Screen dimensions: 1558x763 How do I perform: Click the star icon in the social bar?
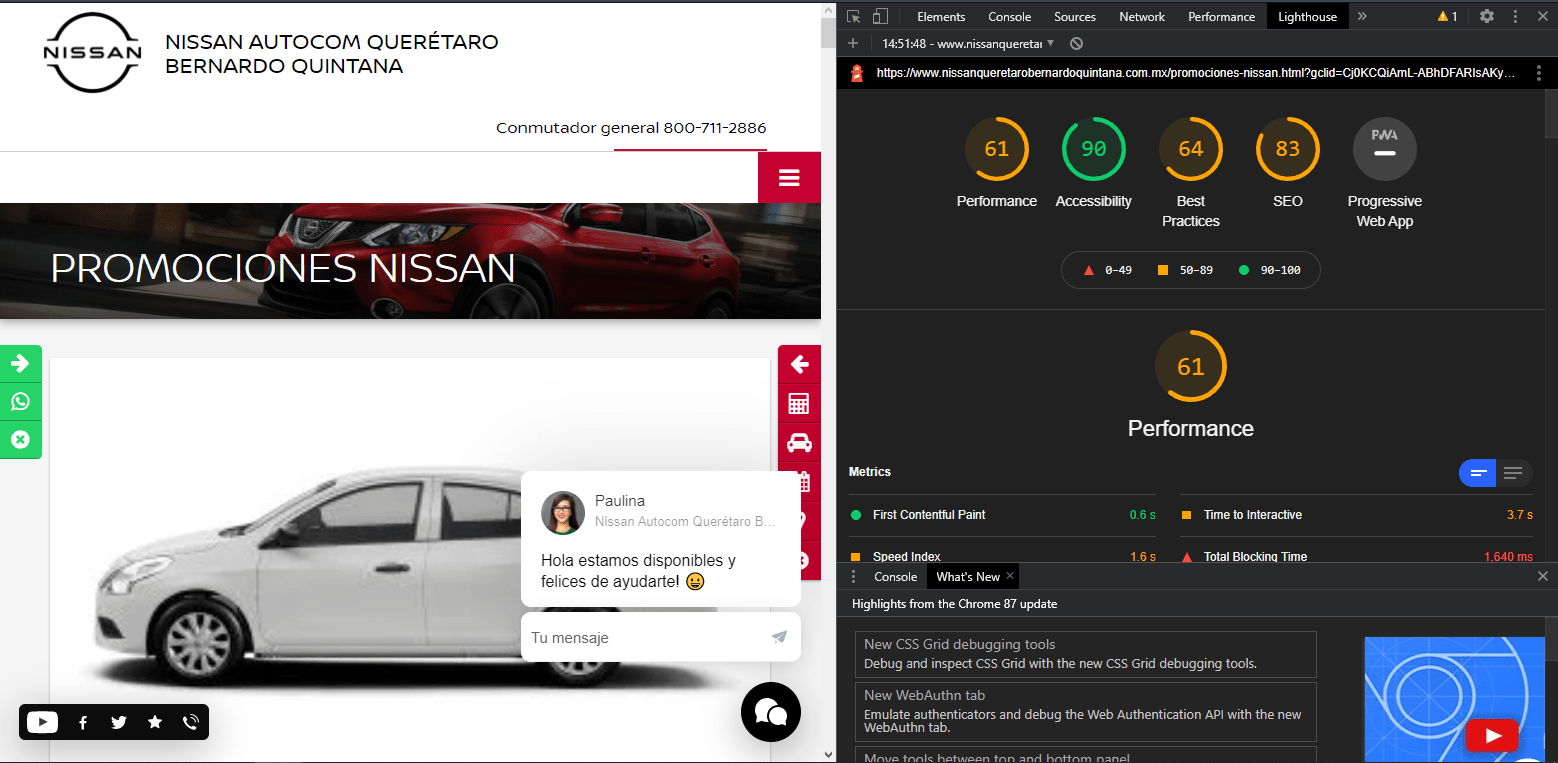point(155,722)
